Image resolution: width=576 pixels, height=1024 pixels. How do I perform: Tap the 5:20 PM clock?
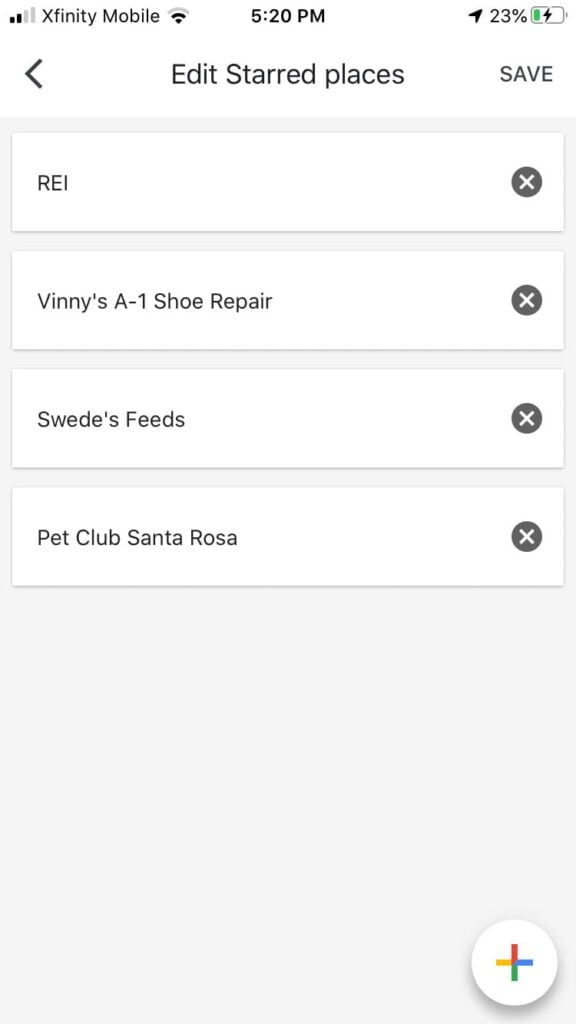[287, 16]
